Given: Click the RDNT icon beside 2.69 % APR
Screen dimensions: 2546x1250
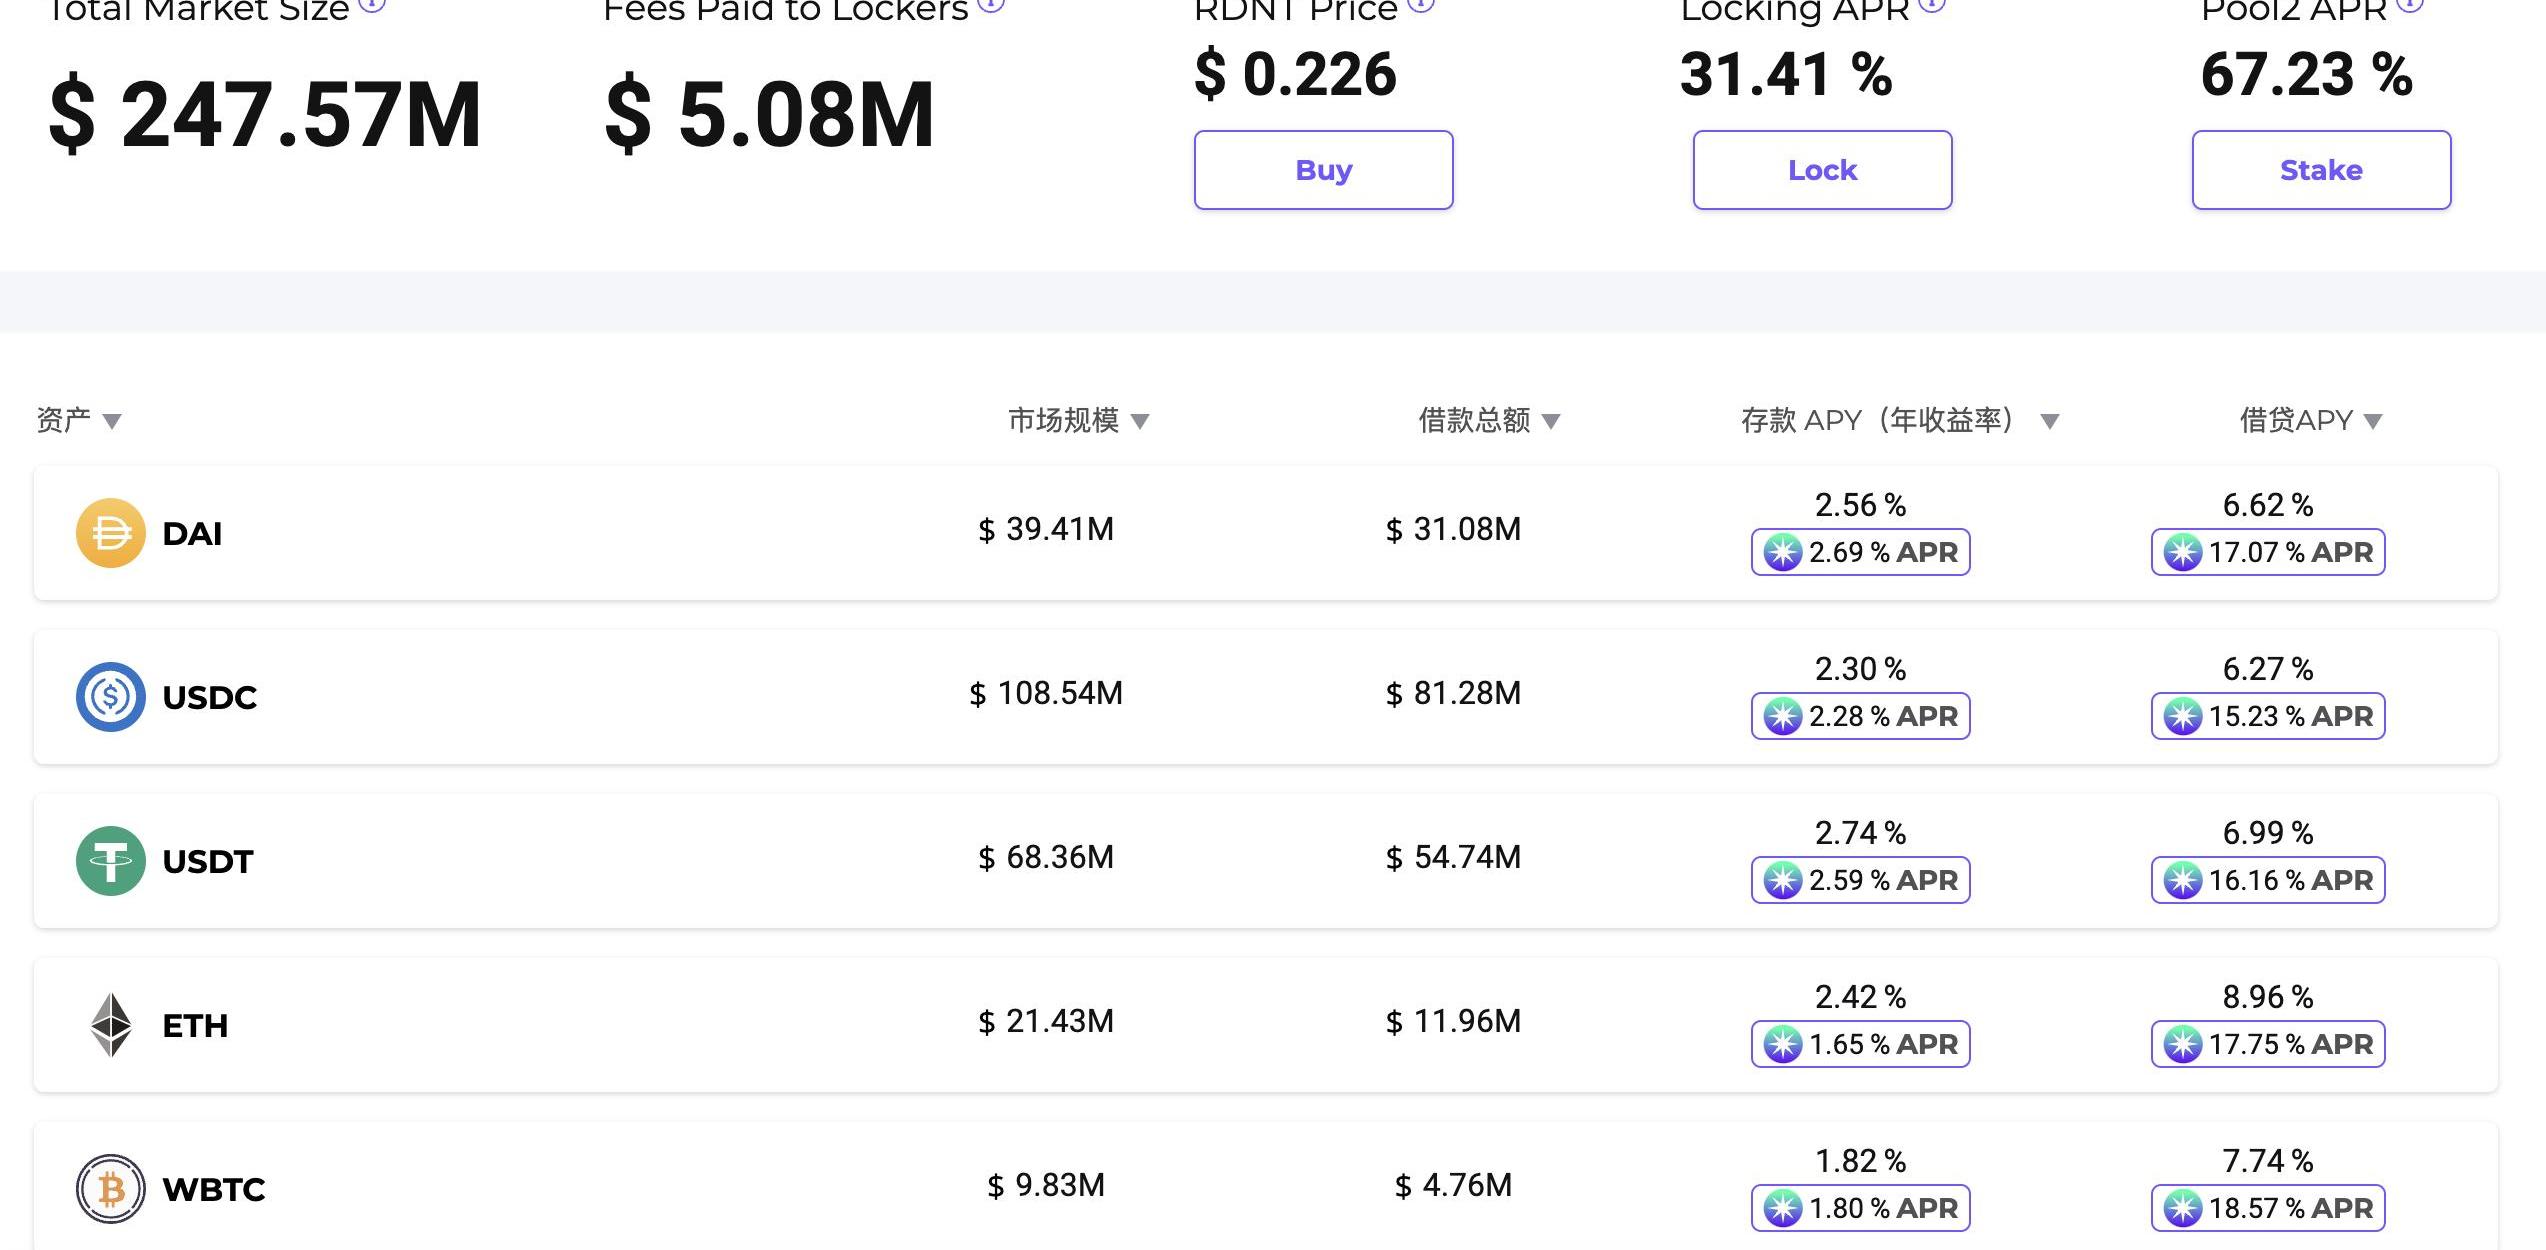Looking at the screenshot, I should coord(1782,552).
